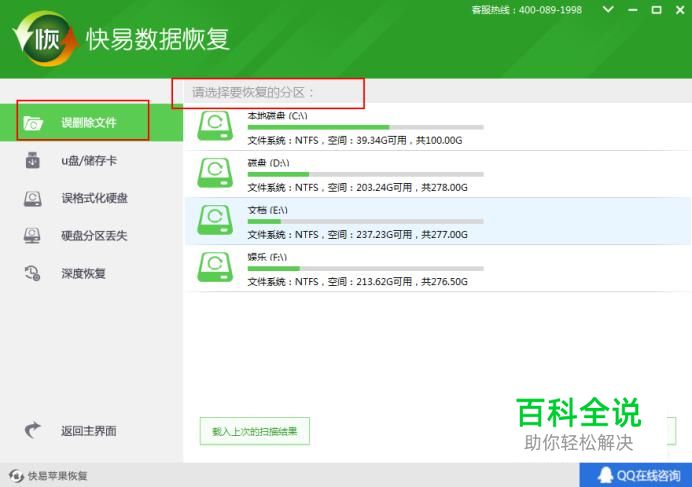Viewport: 692px width, 487px height.
Task: Click the drive icon for 本地磁盘 (C:\)
Action: (x=215, y=126)
